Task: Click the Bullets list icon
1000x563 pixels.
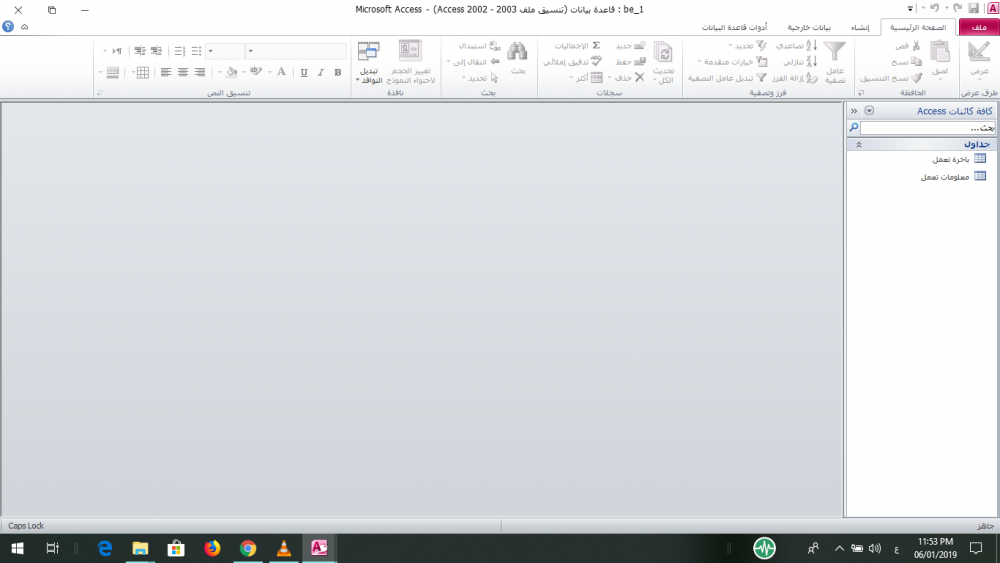Action: tap(196, 51)
